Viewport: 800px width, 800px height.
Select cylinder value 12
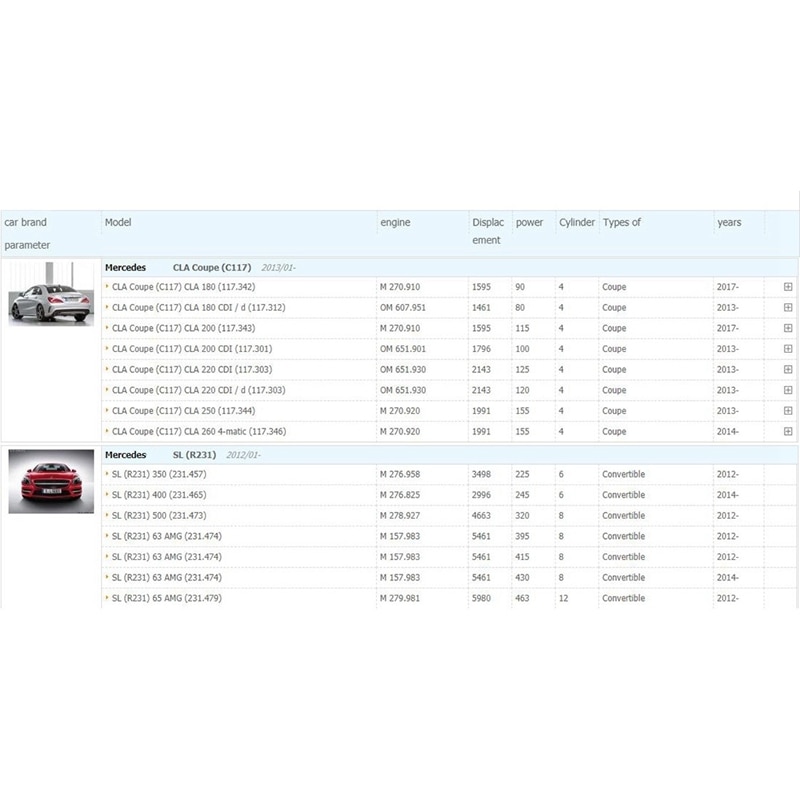point(563,598)
